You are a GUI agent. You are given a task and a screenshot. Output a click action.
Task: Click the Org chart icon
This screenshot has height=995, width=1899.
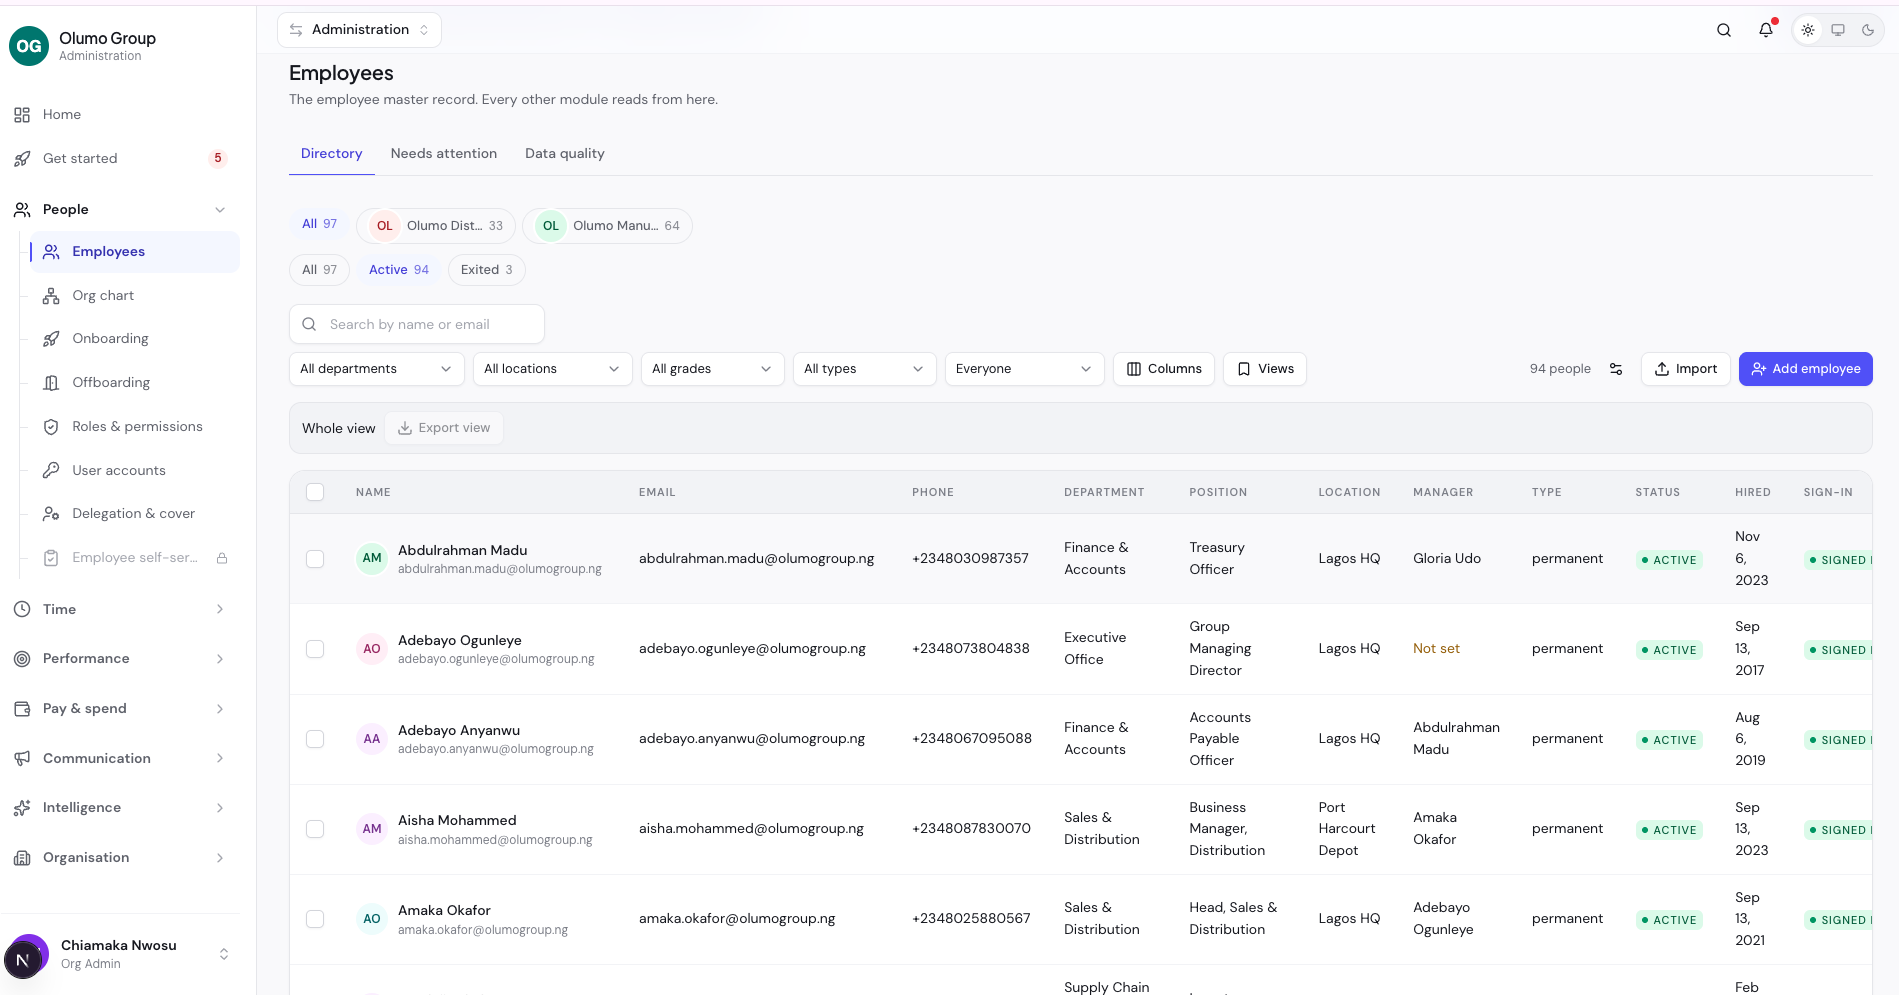point(51,296)
